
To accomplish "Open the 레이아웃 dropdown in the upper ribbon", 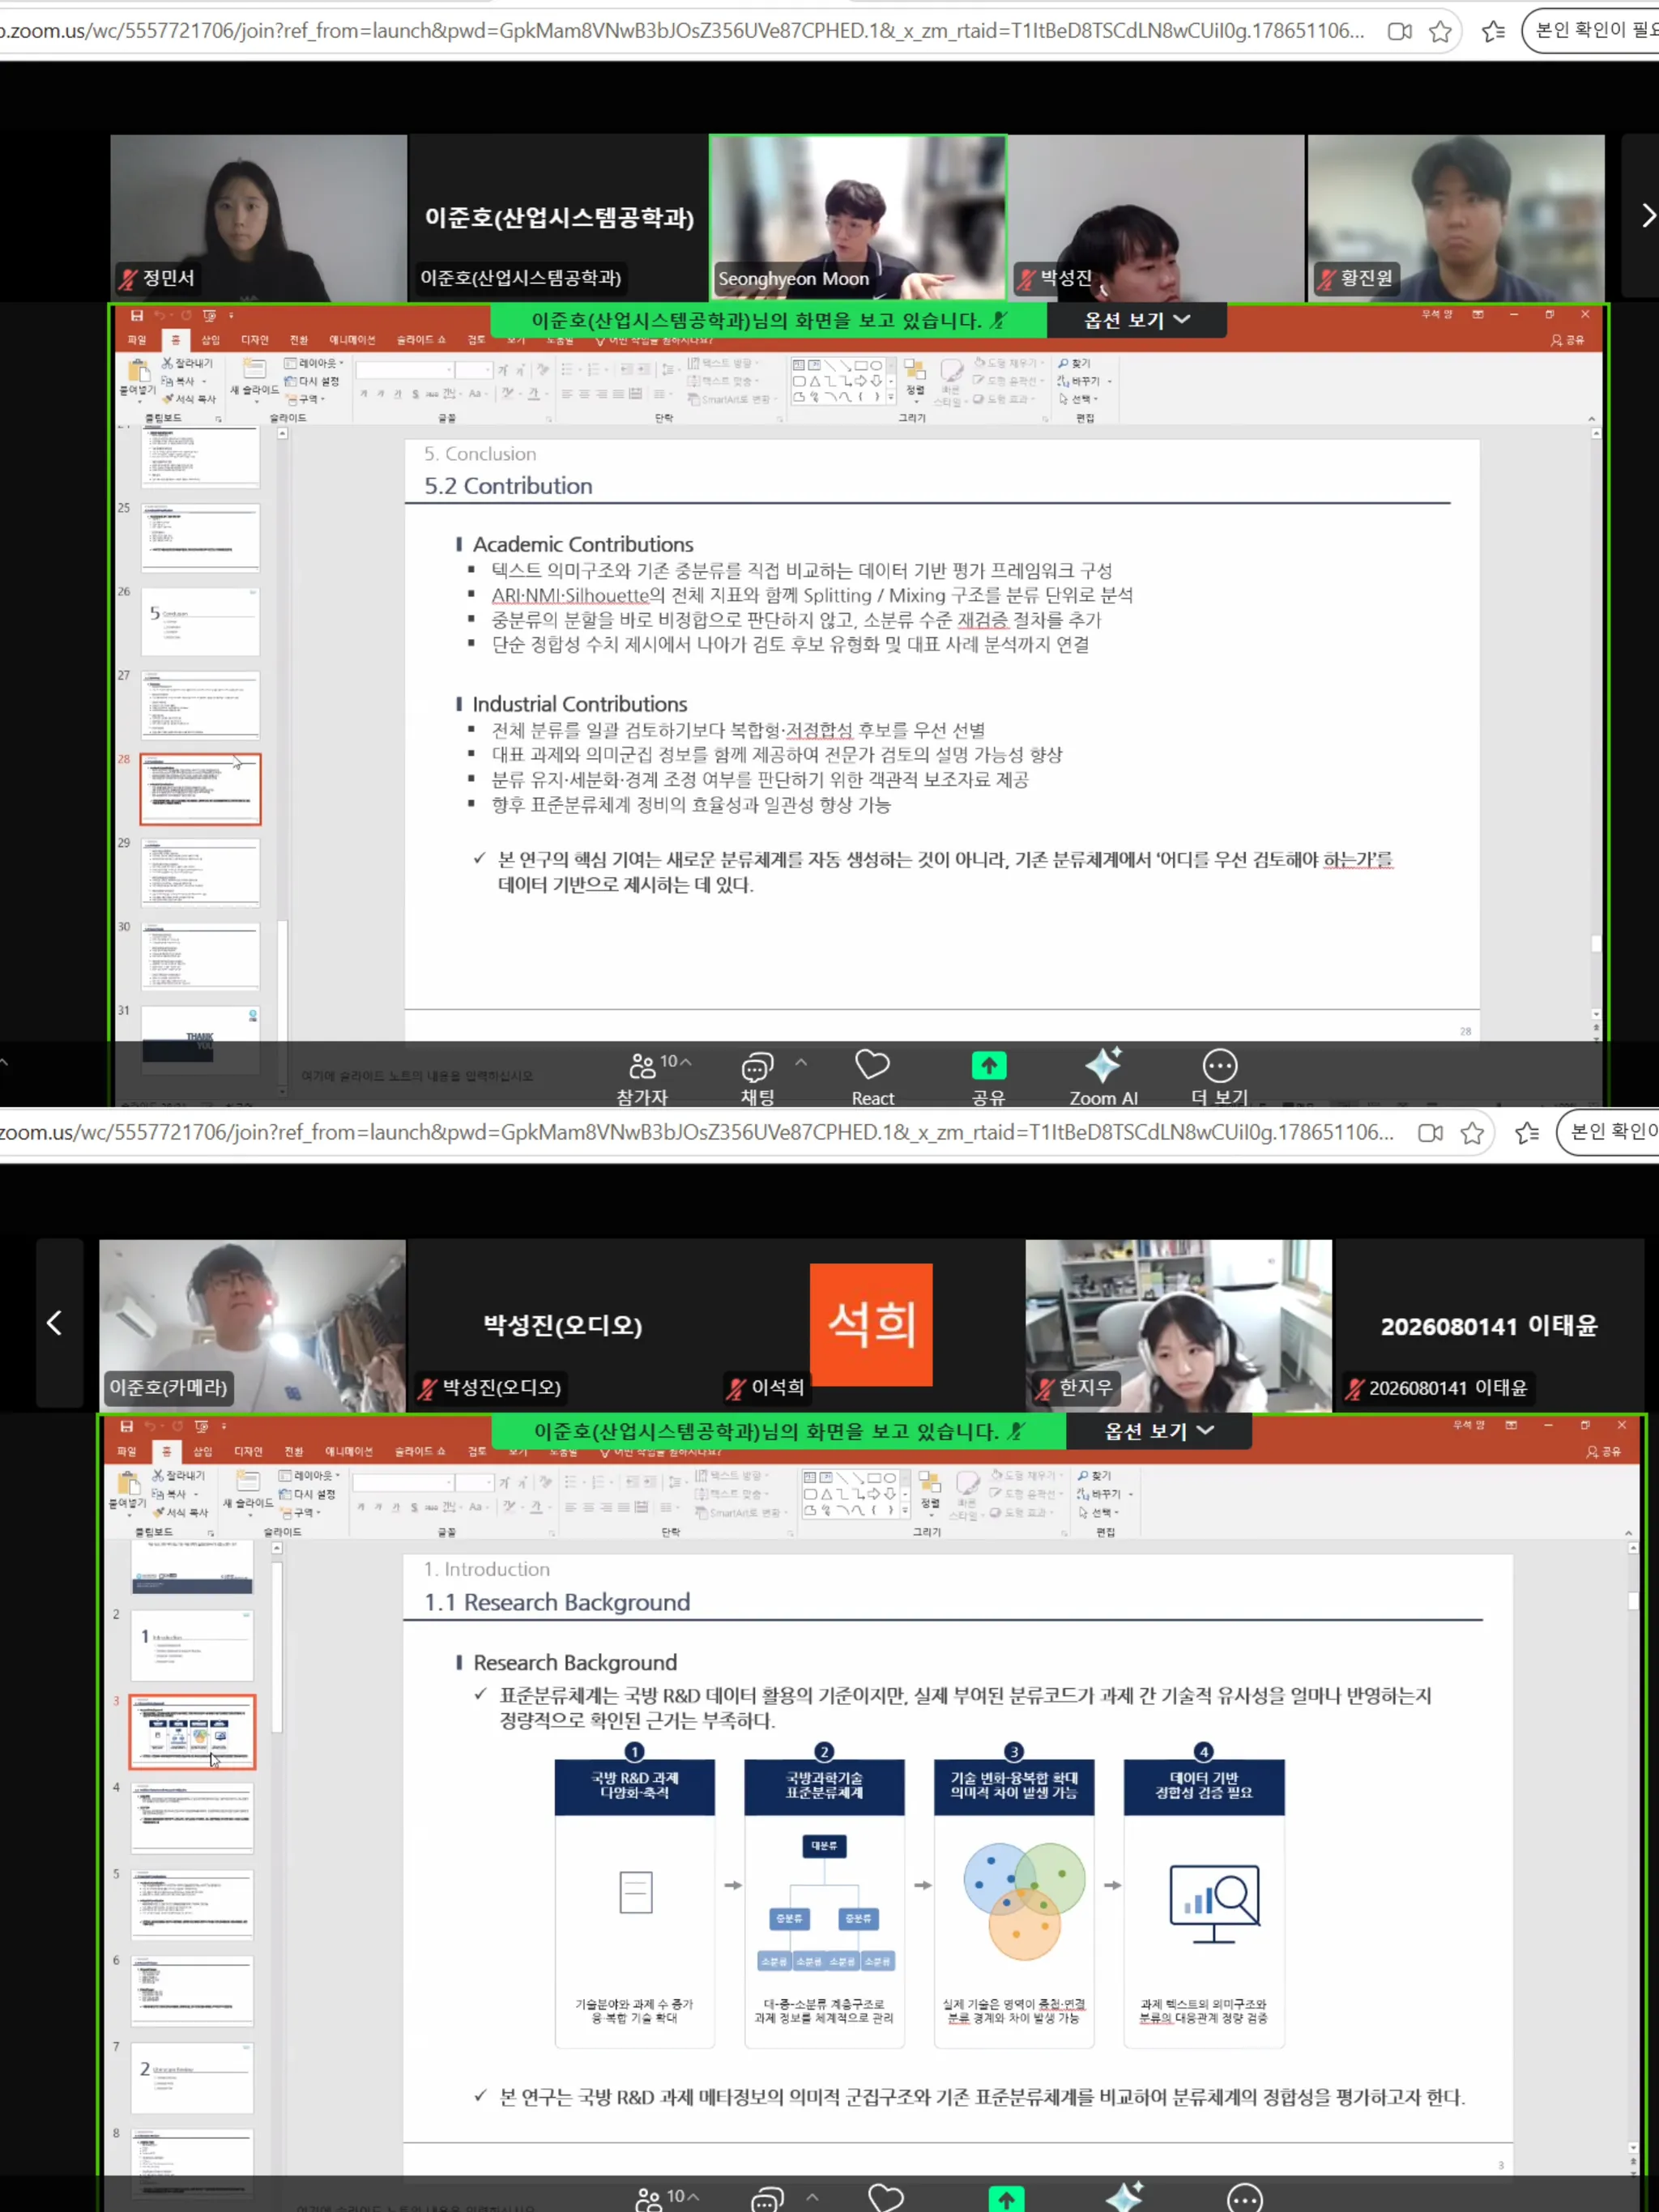I will point(314,363).
